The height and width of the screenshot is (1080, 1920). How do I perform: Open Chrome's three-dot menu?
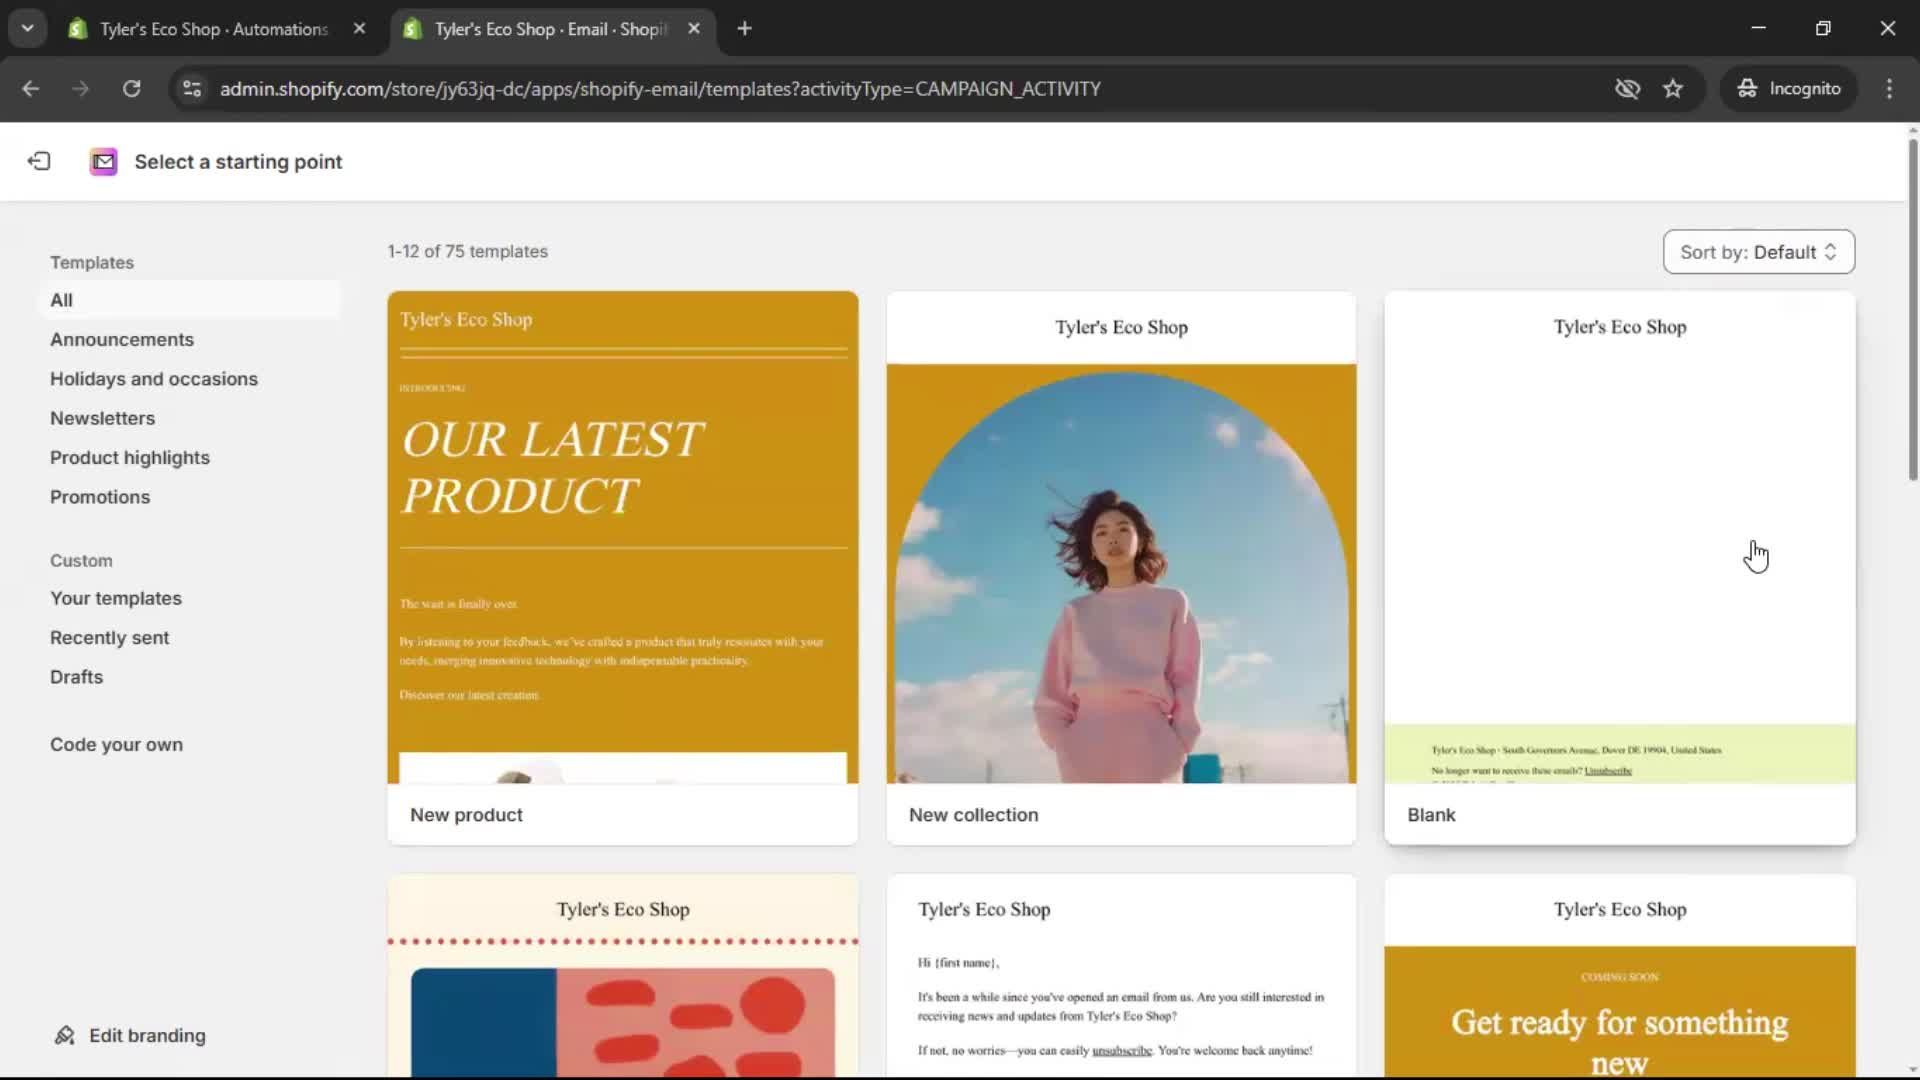(x=1888, y=88)
